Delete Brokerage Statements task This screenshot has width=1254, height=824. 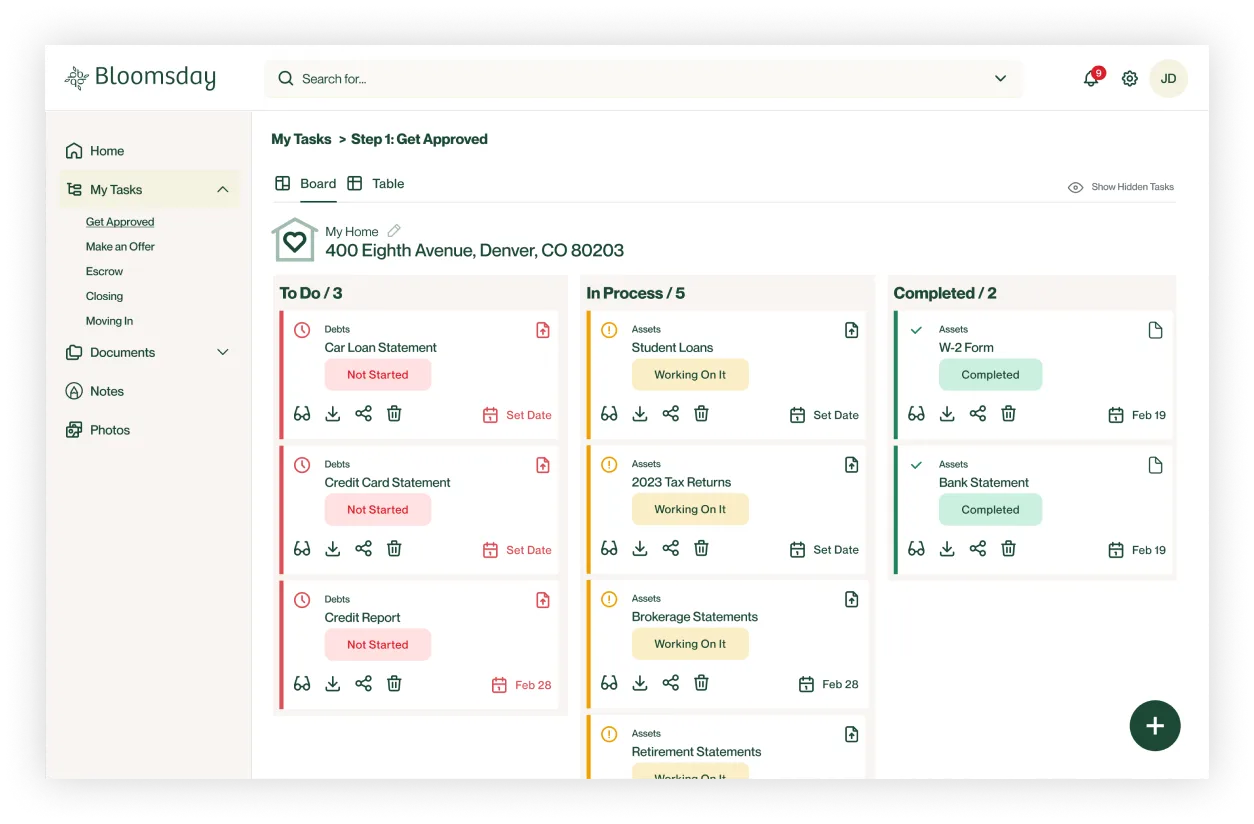[x=701, y=684]
